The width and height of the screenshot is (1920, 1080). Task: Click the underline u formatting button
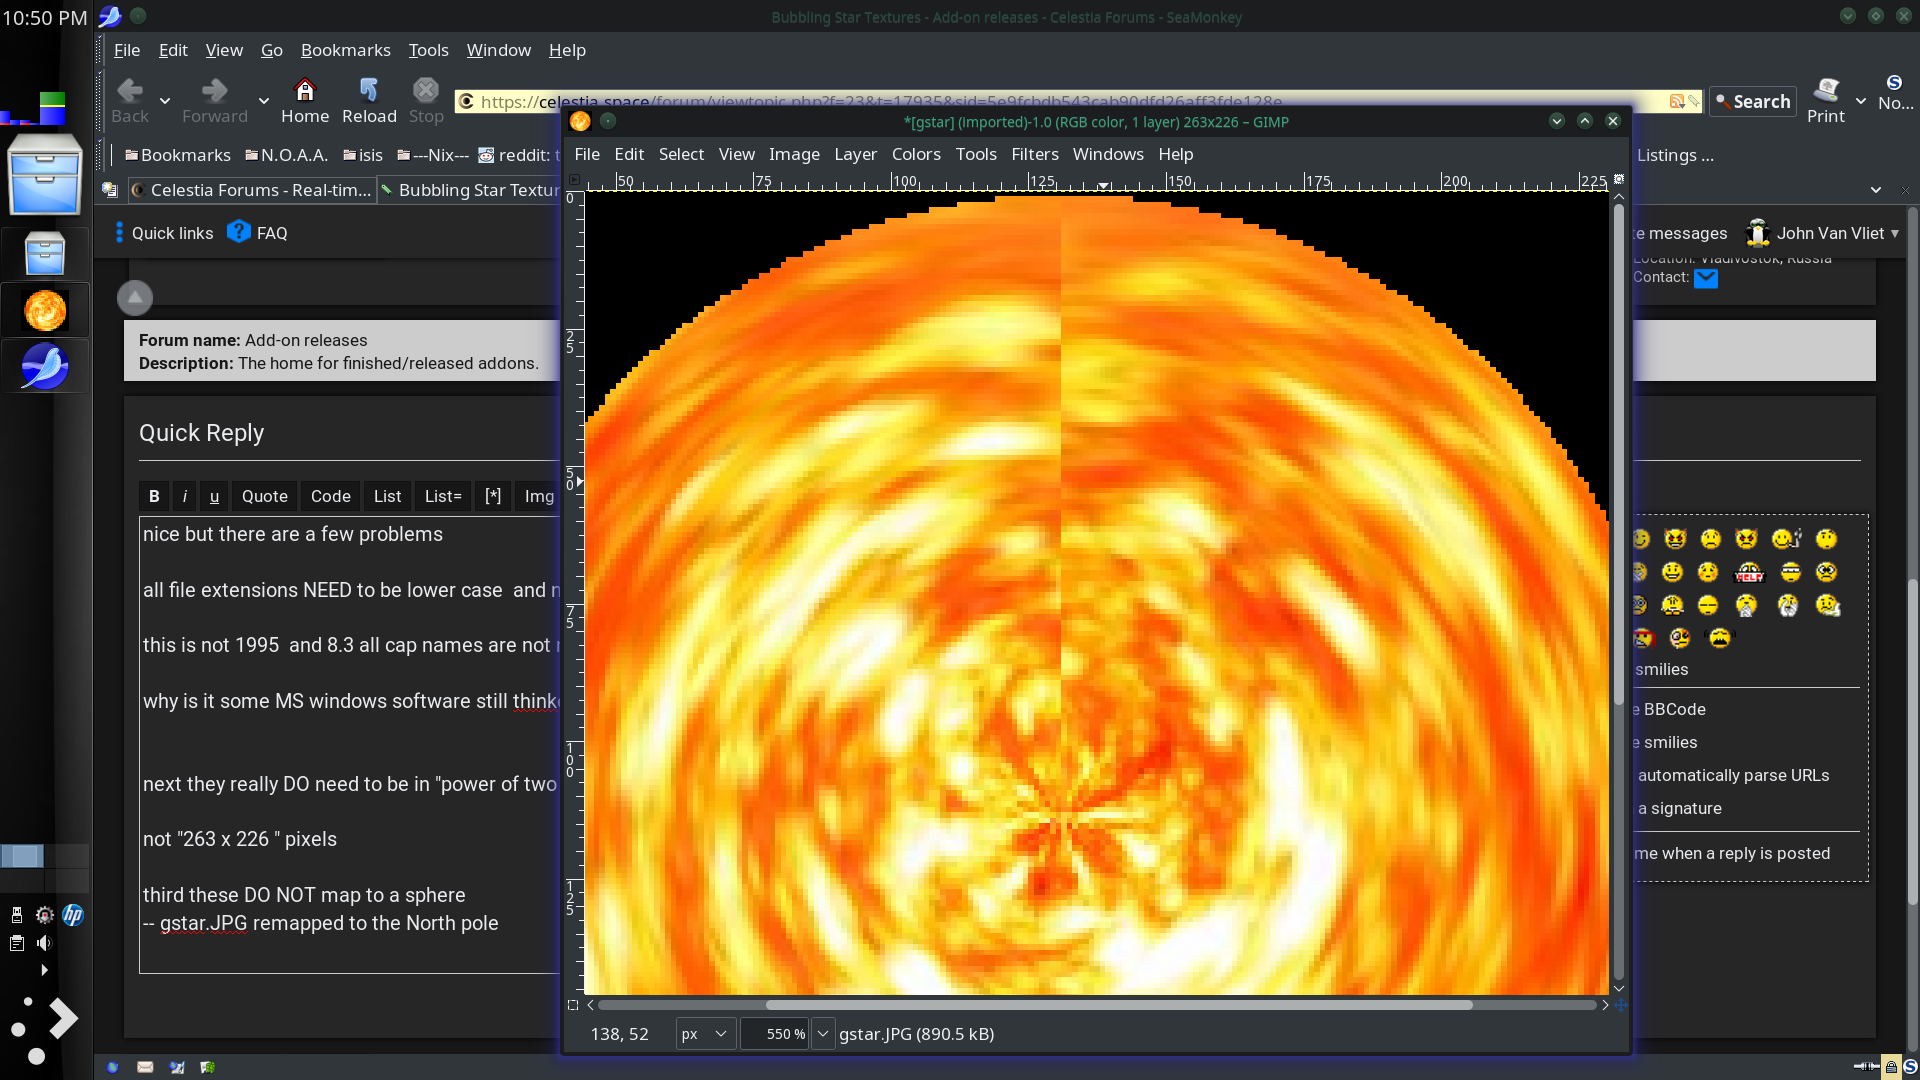click(214, 496)
